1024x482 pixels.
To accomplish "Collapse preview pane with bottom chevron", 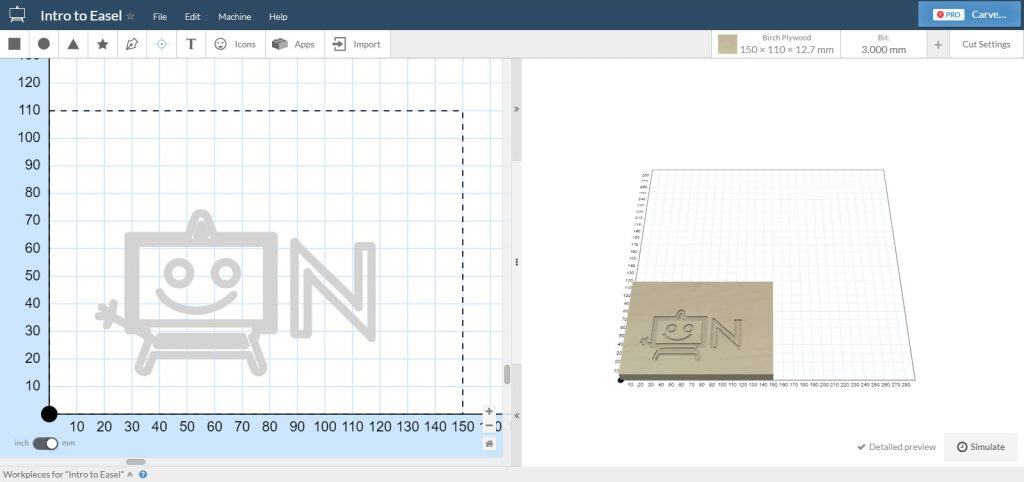I will [517, 415].
